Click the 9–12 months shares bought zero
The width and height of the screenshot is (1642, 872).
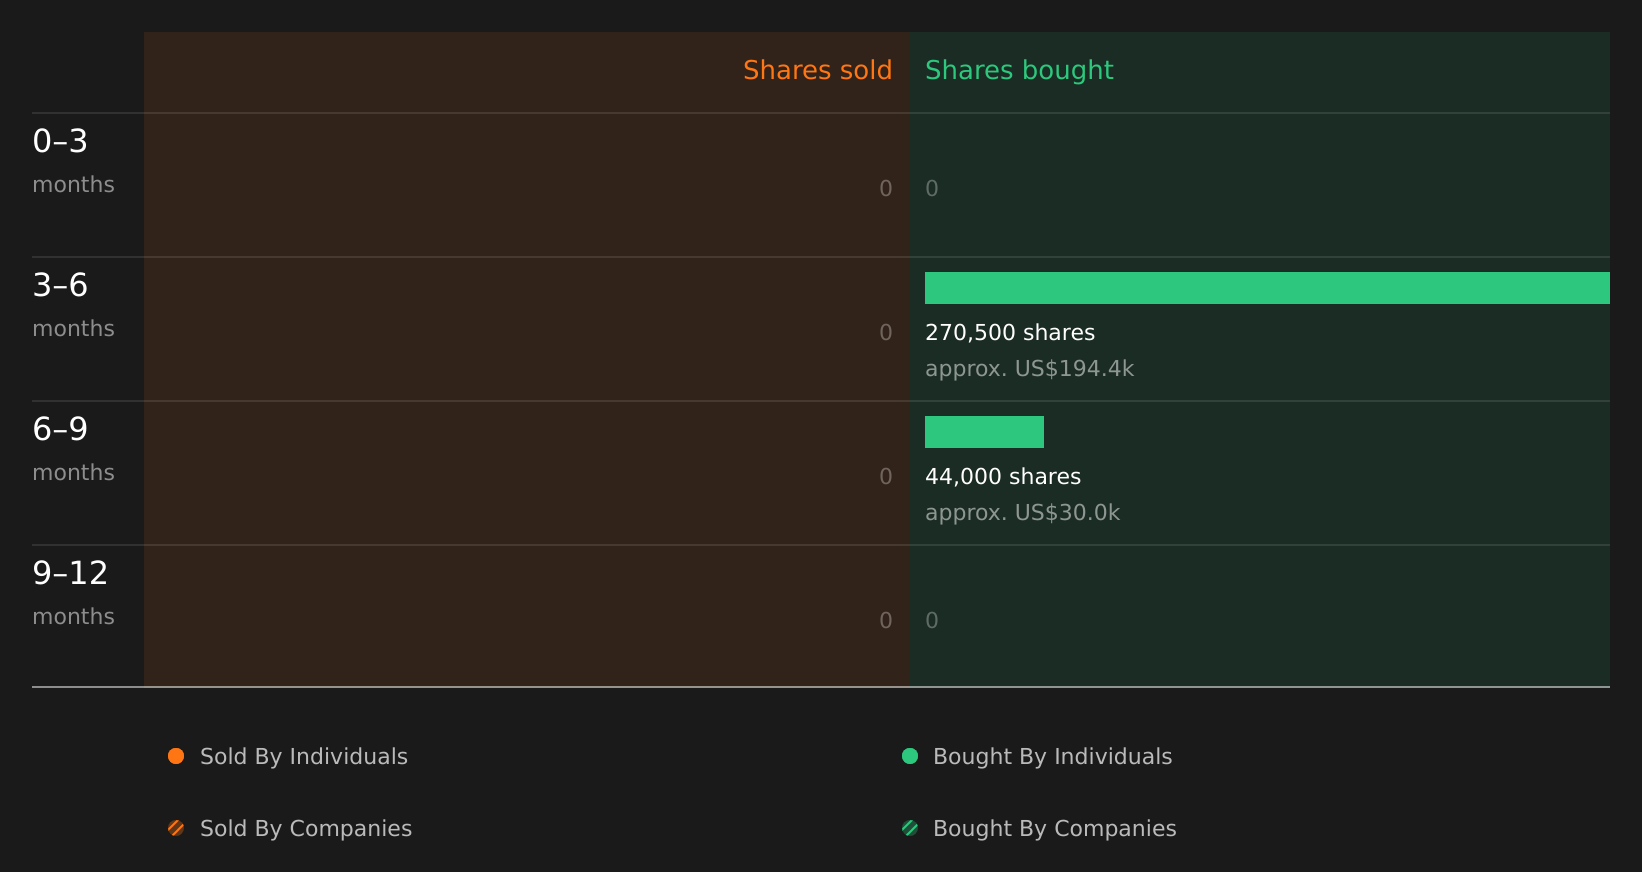[x=932, y=621]
